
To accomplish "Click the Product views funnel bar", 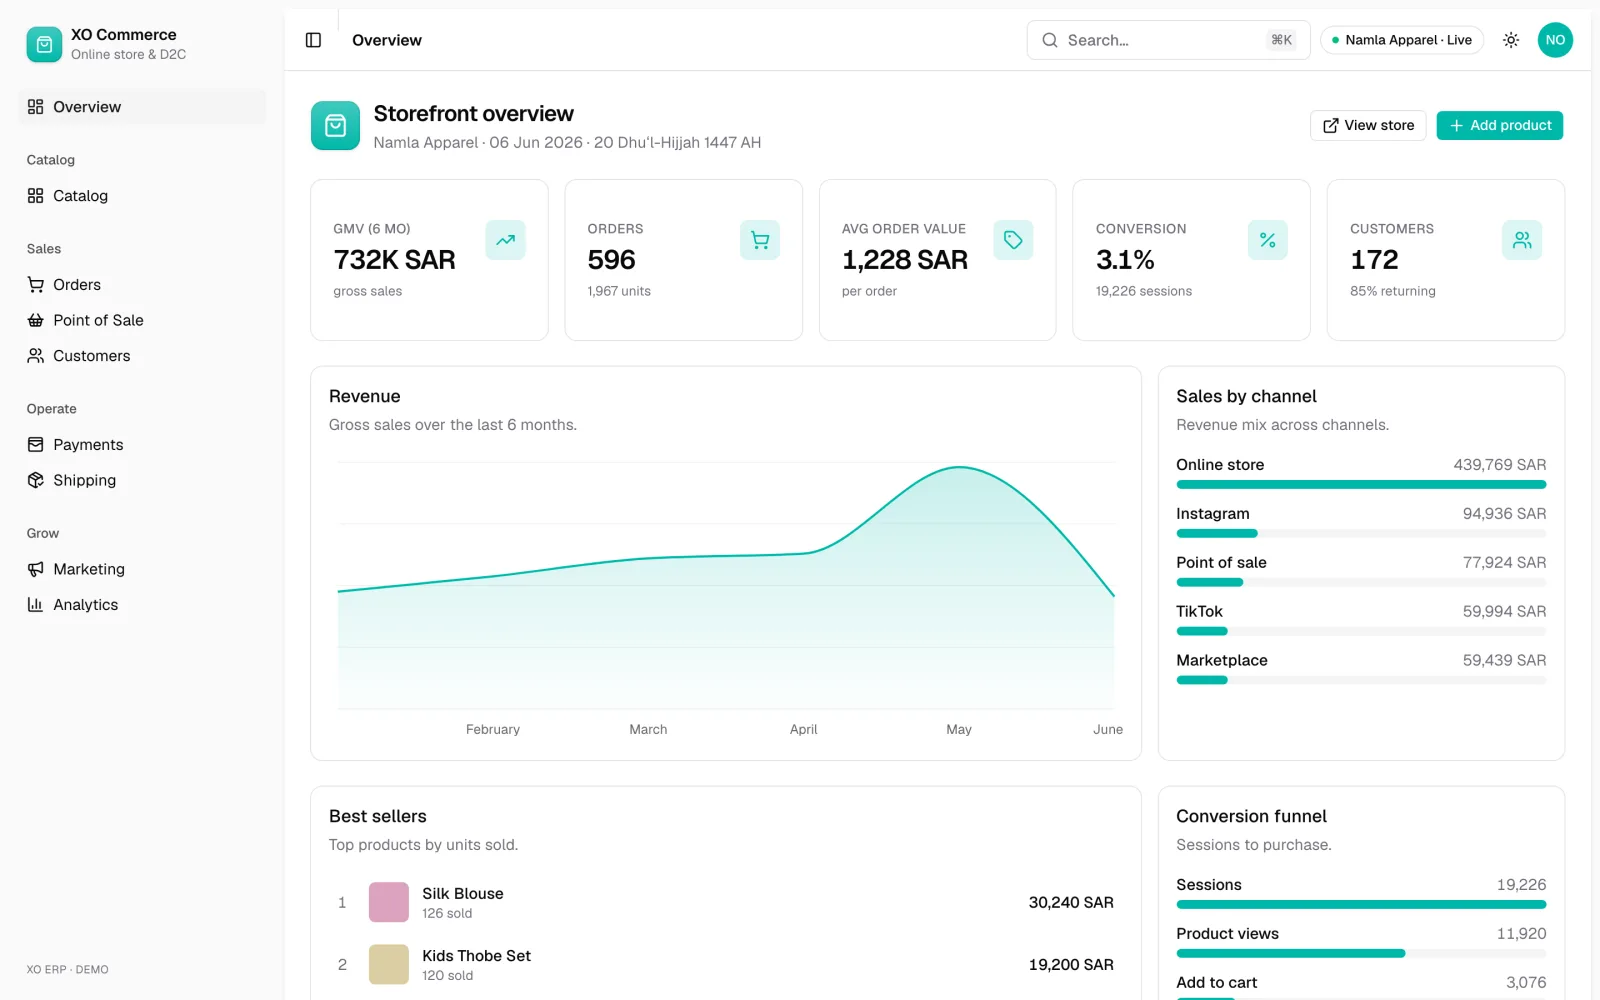I will (1361, 954).
